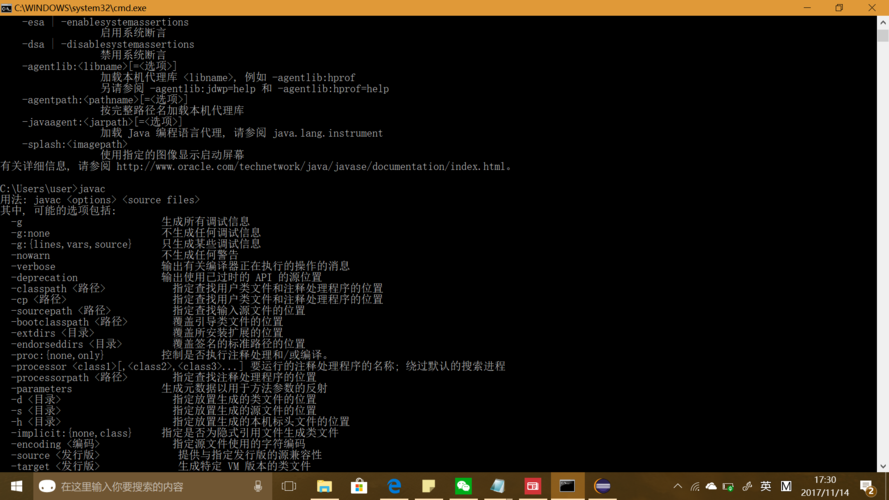The image size is (889, 500).
Task: Click the '-g:none' option text
Action: 31,234
